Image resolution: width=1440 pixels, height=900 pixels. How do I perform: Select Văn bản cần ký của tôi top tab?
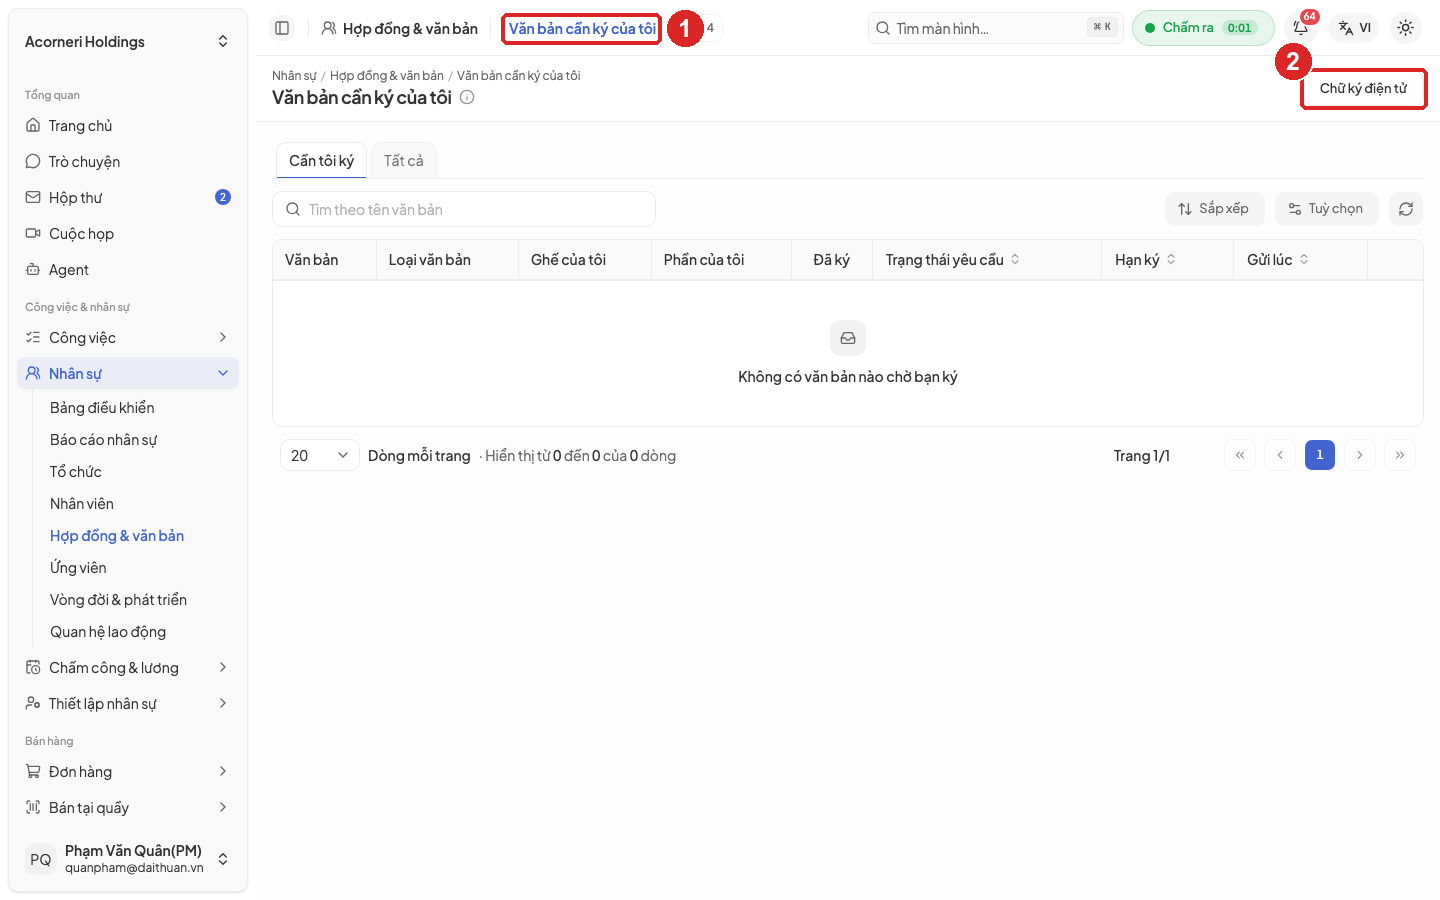coord(582,28)
